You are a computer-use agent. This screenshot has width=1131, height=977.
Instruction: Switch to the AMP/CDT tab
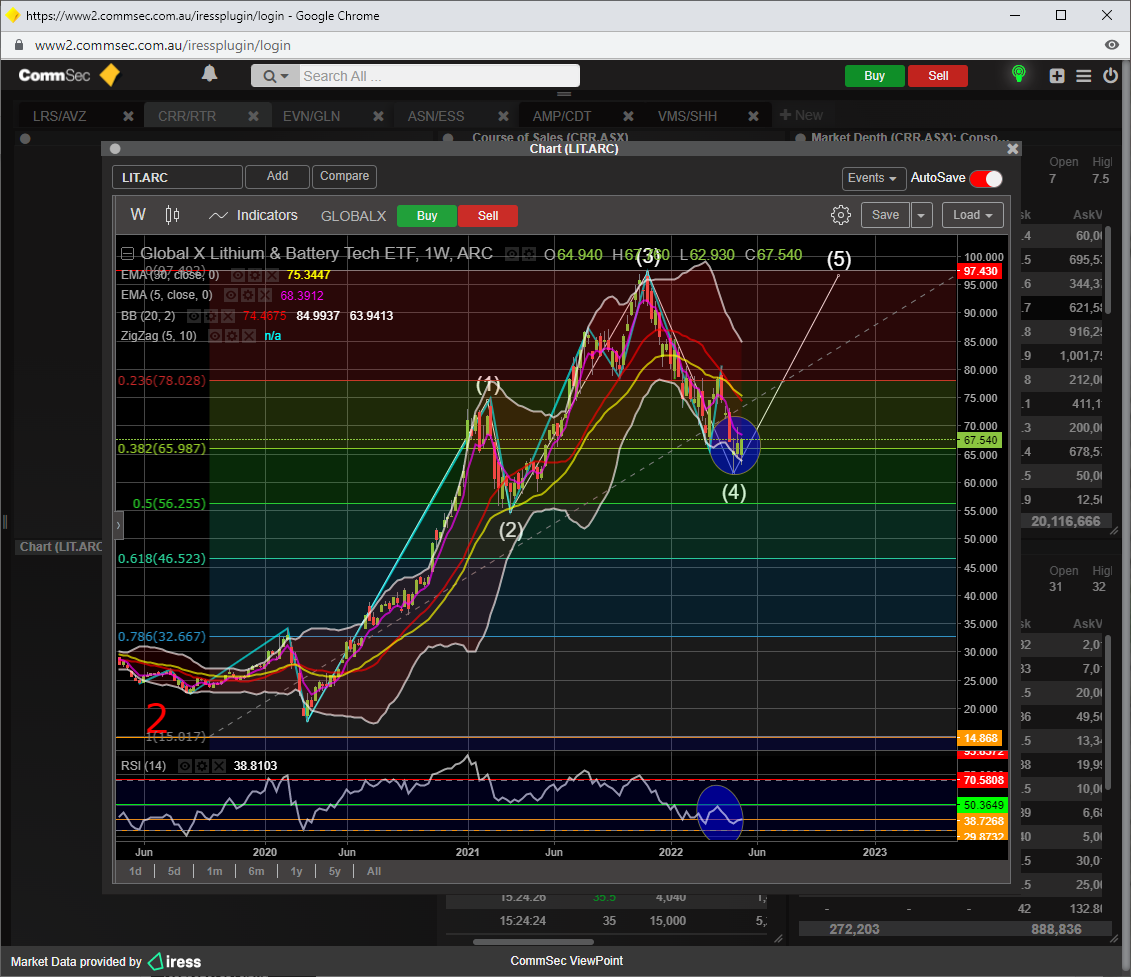point(561,116)
